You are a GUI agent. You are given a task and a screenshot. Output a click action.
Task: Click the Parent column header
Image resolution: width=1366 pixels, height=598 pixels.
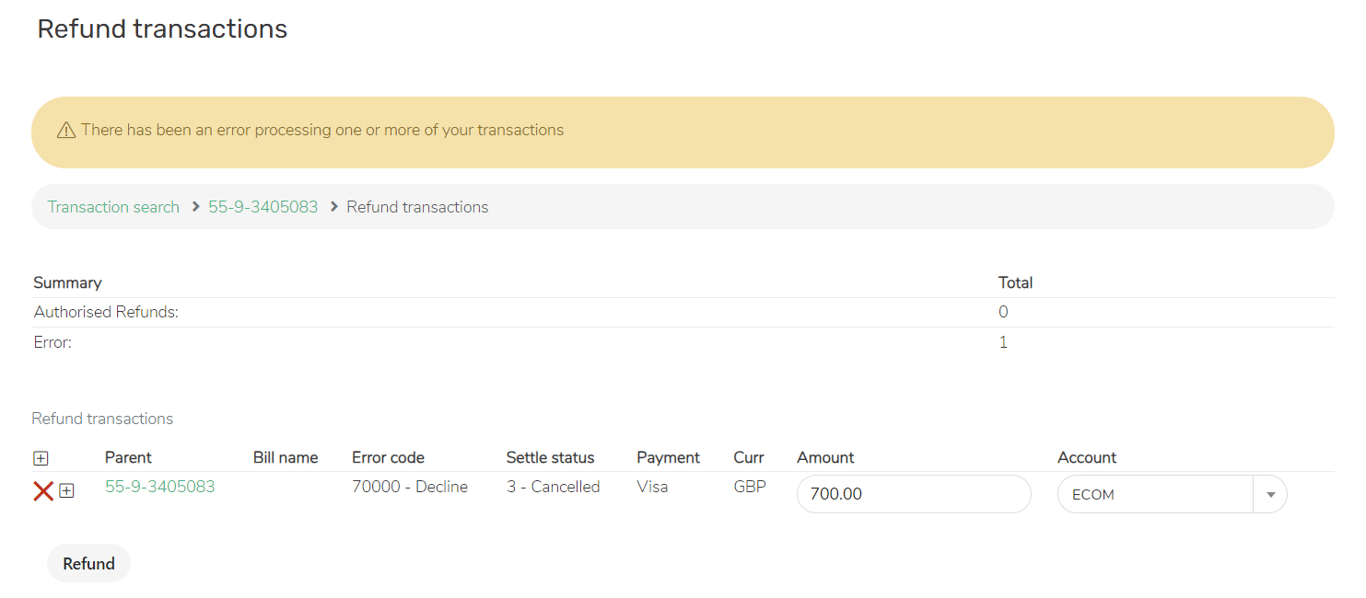[128, 458]
